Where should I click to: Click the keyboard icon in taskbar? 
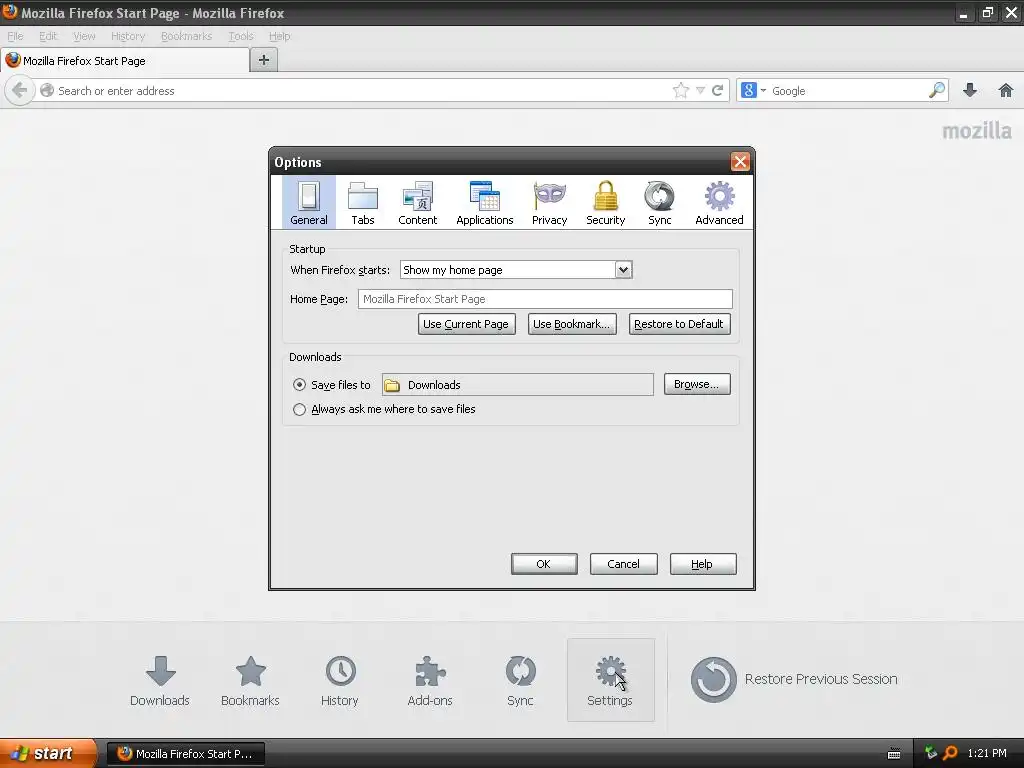(x=894, y=754)
